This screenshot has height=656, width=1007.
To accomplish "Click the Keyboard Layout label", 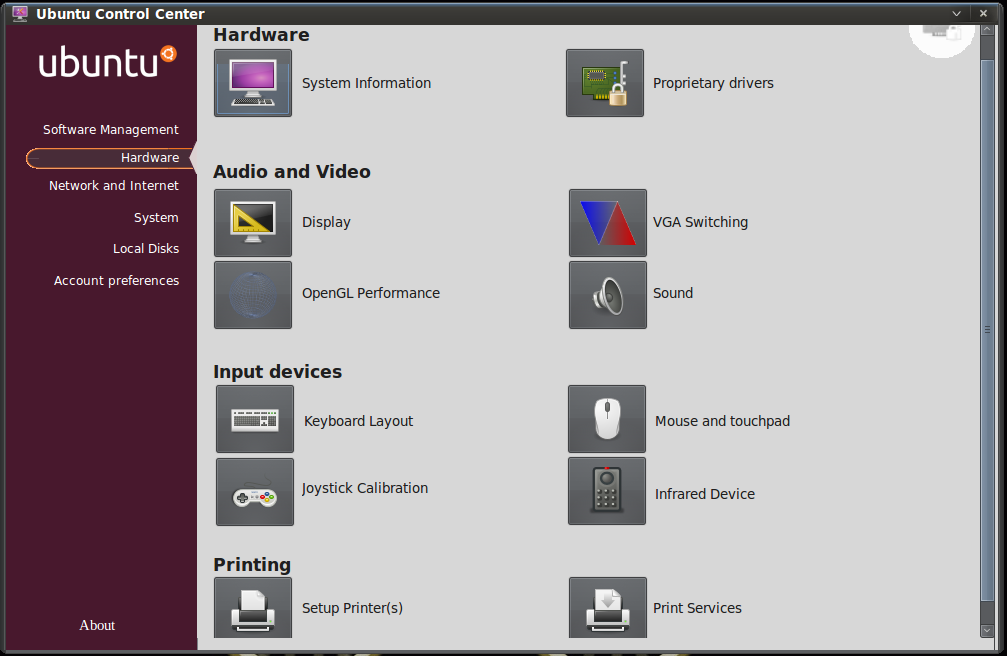I will pos(358,421).
